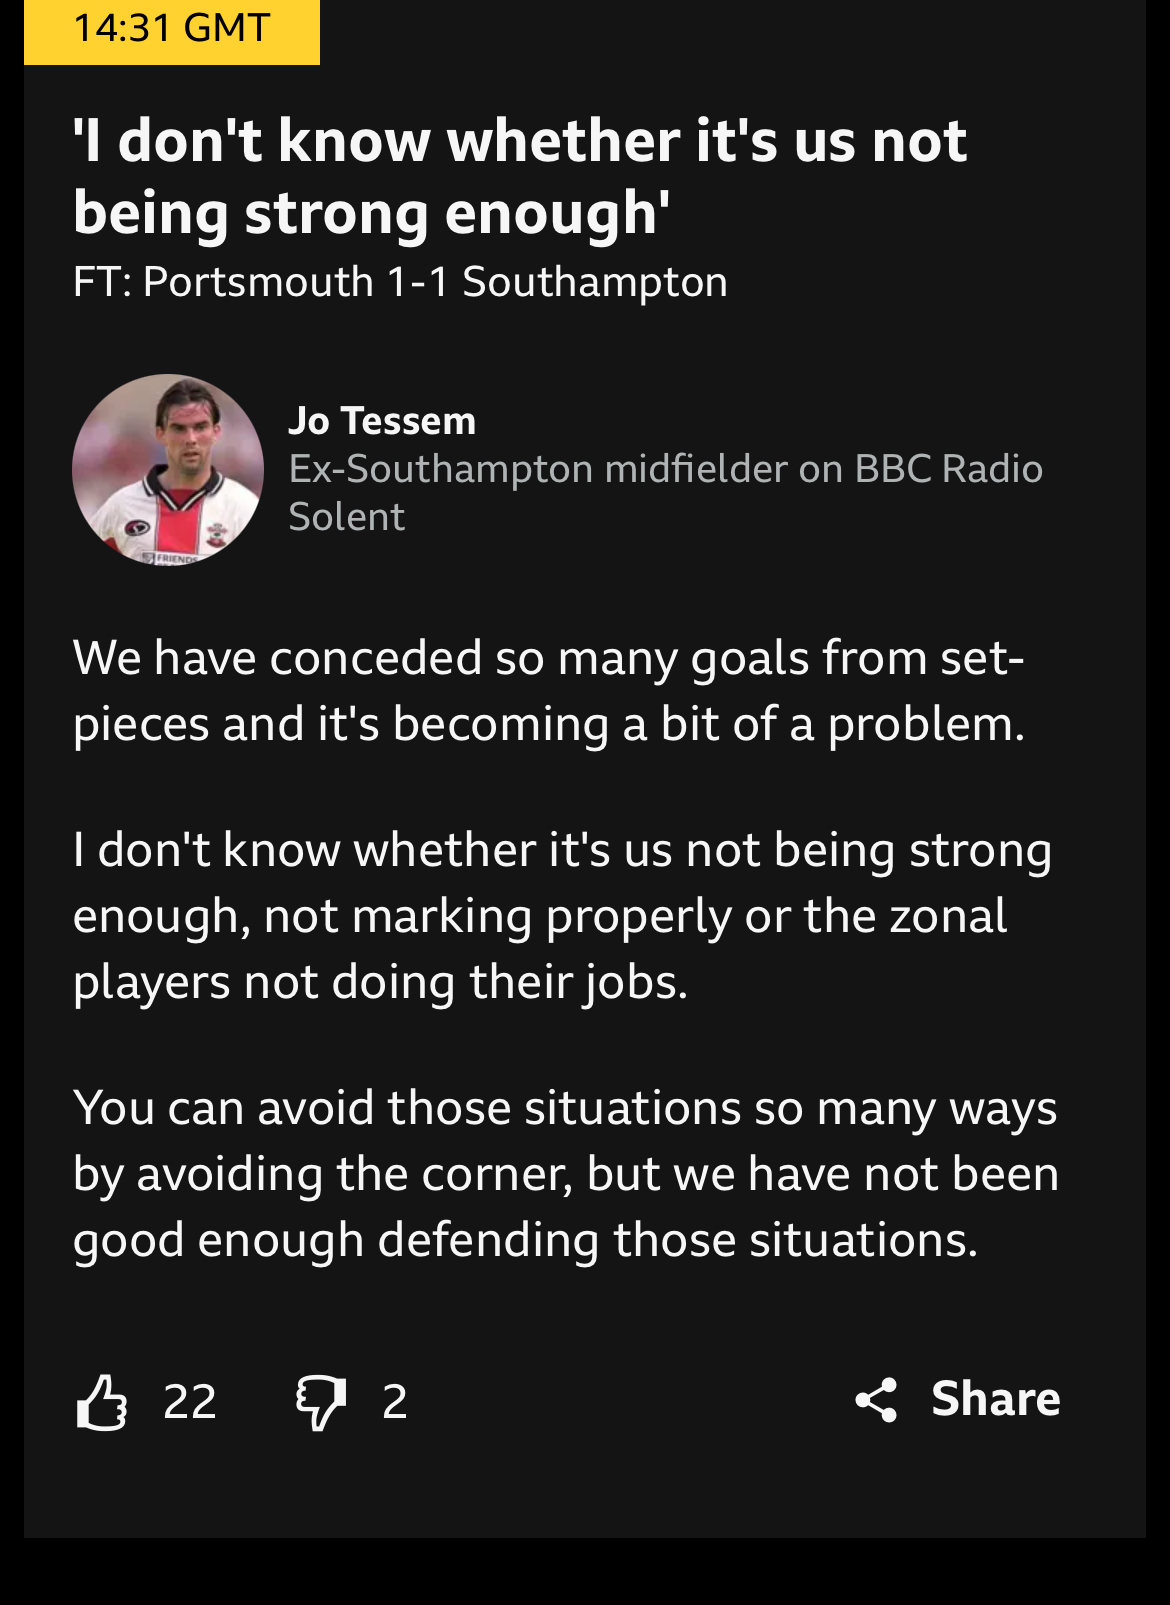The width and height of the screenshot is (1170, 1605).
Task: Click the like count of 22
Action: click(x=190, y=1402)
